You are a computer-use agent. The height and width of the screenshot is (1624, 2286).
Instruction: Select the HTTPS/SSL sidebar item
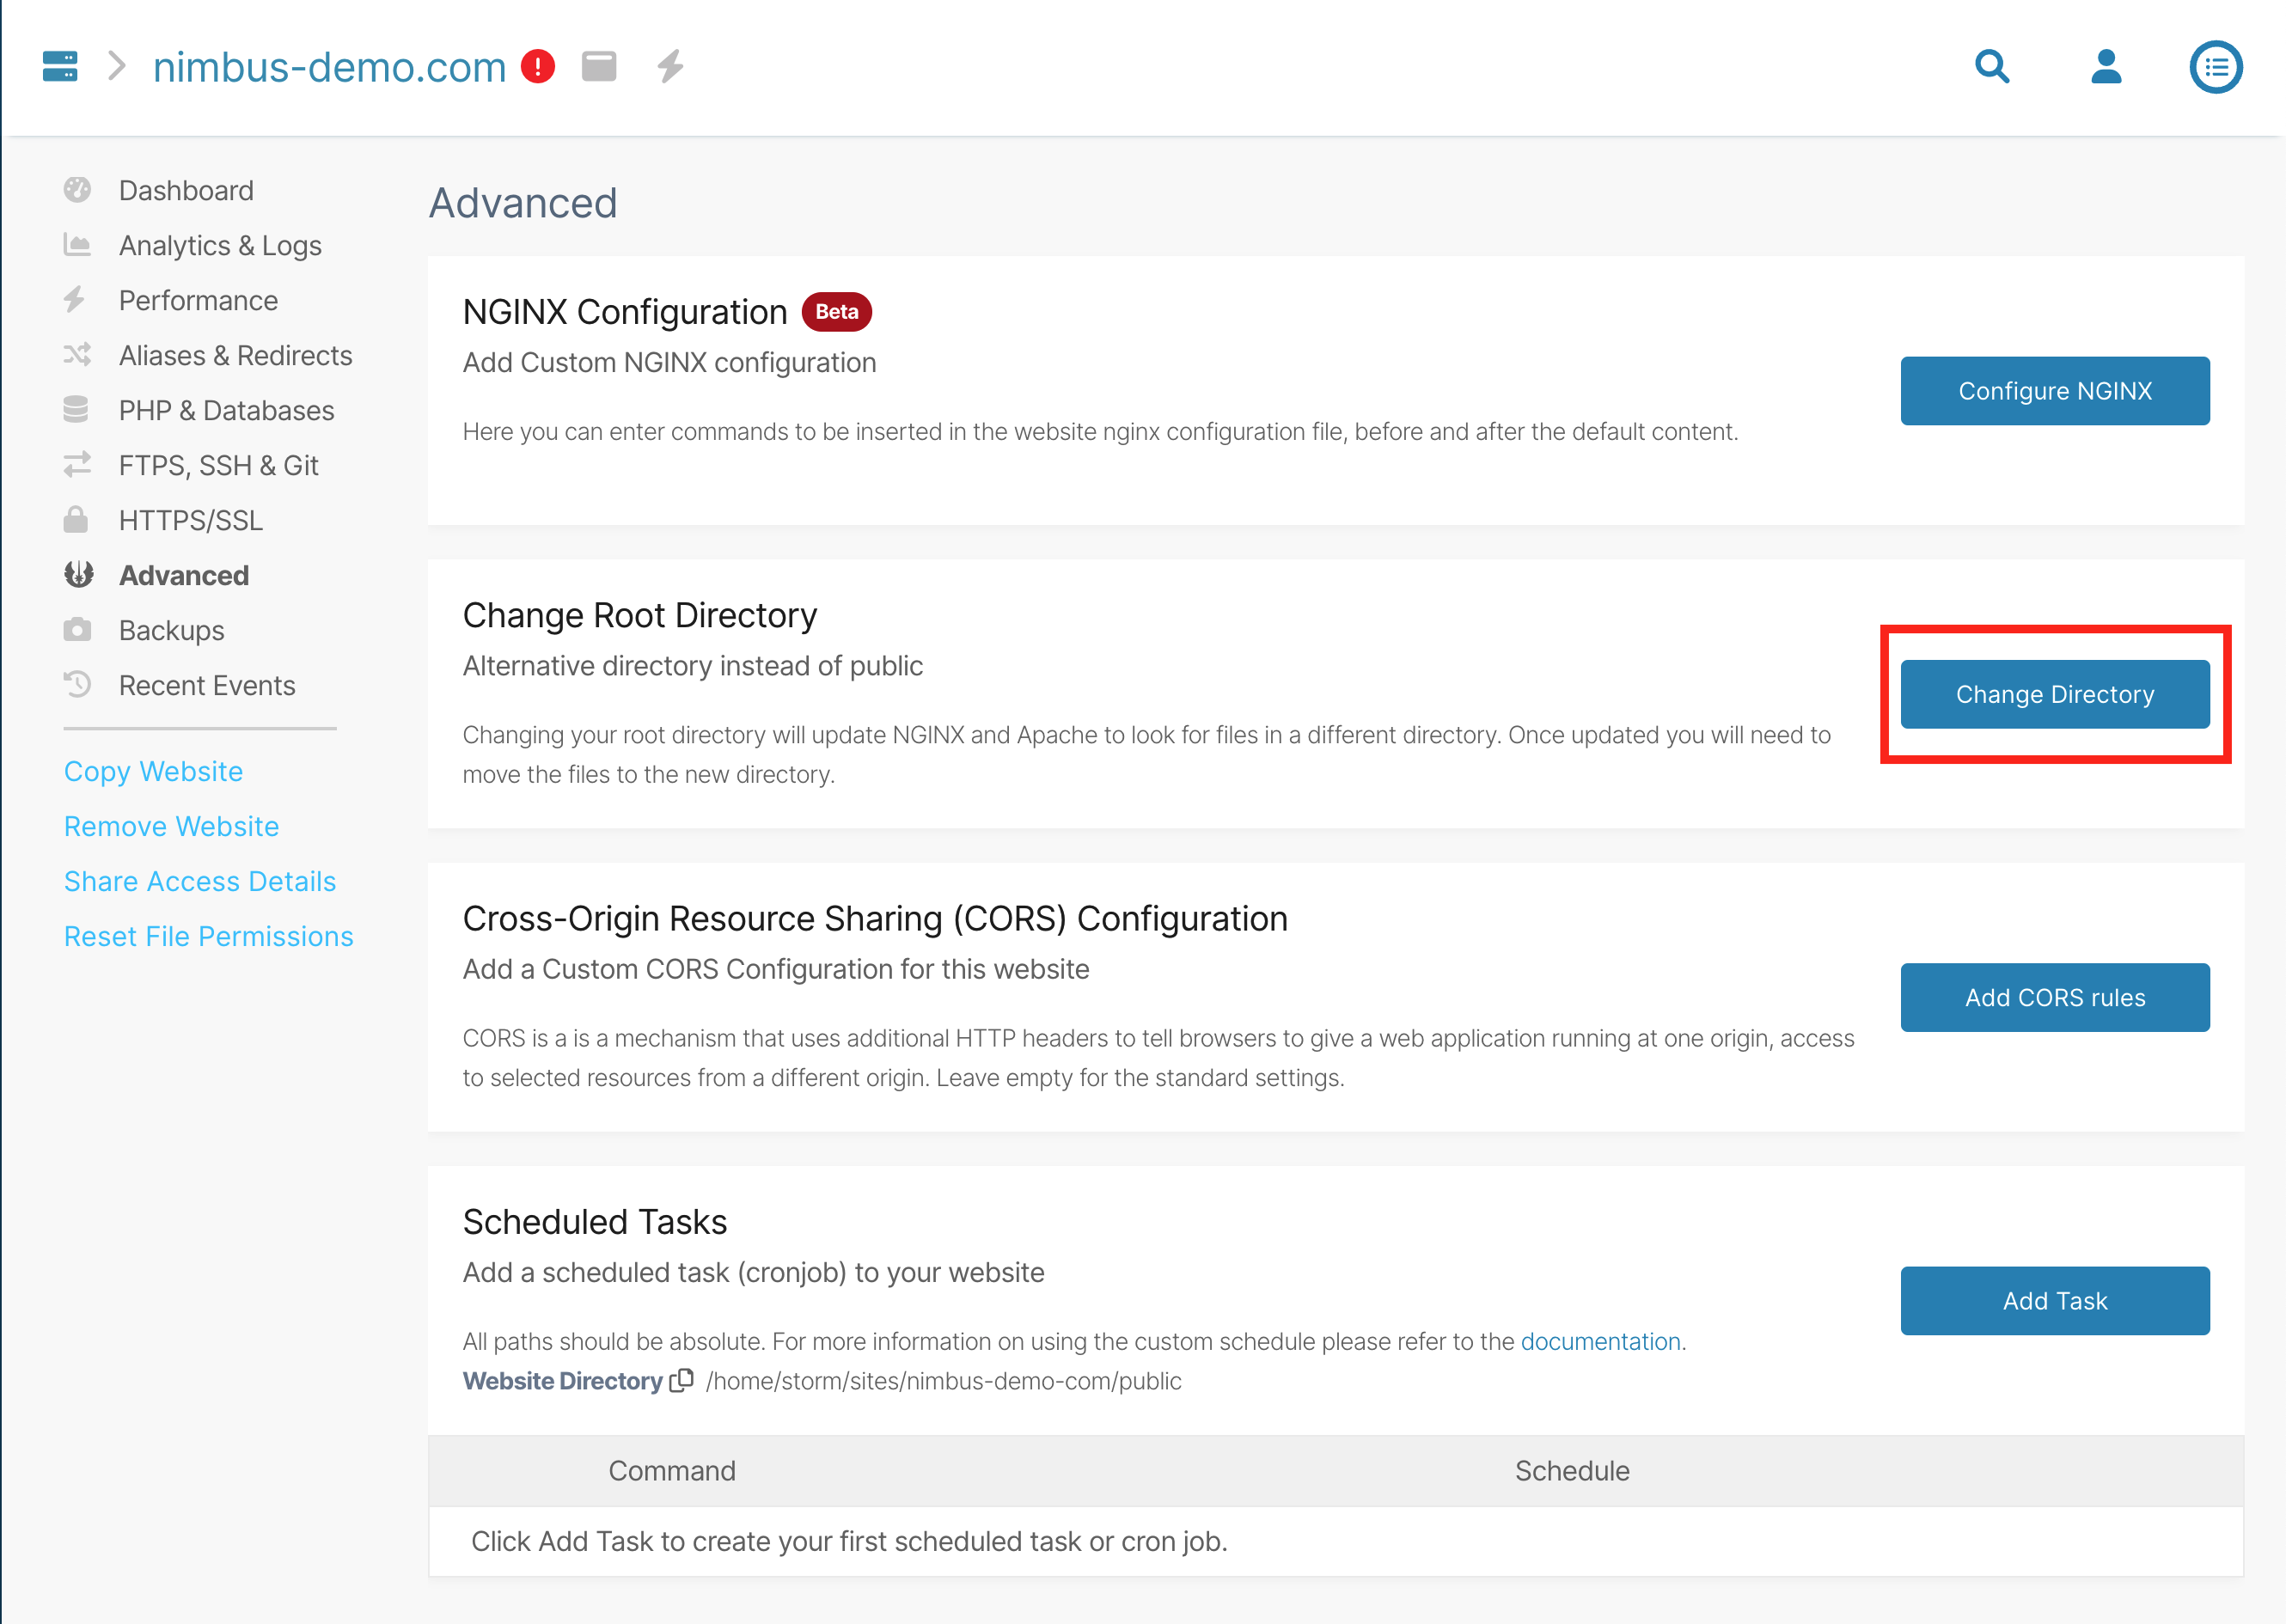[x=190, y=520]
